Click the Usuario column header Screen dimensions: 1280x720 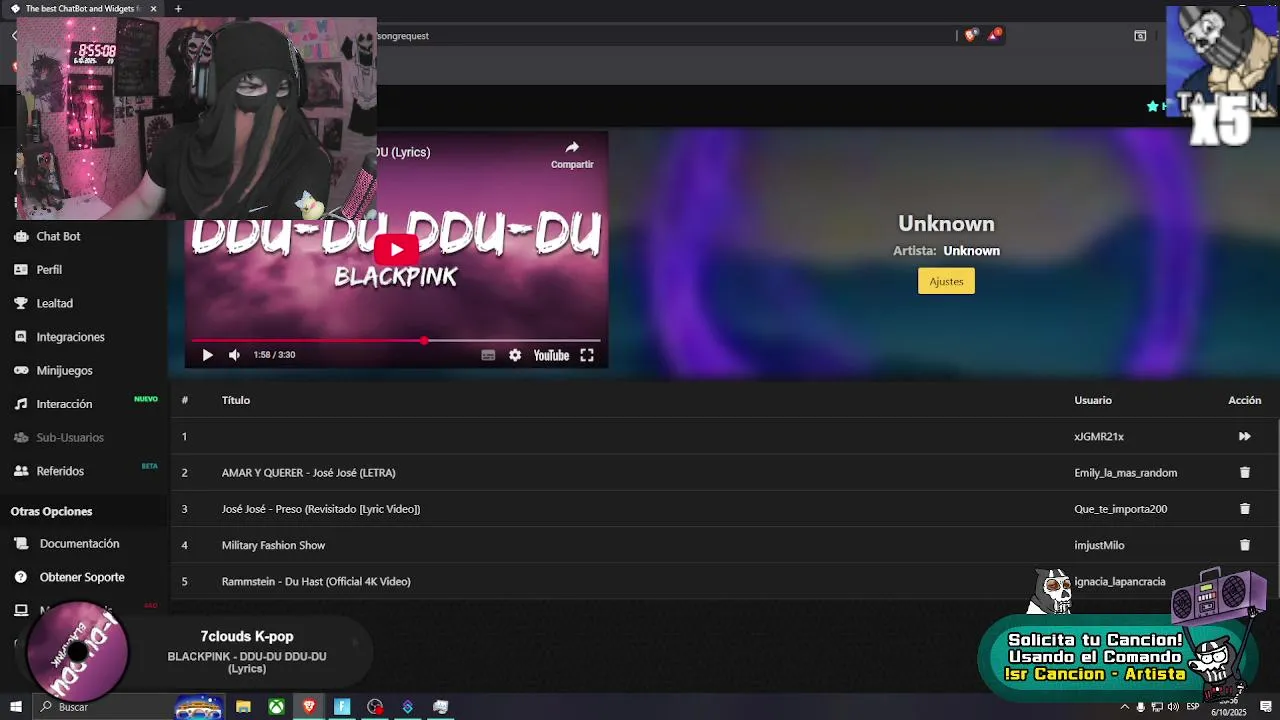click(1093, 400)
